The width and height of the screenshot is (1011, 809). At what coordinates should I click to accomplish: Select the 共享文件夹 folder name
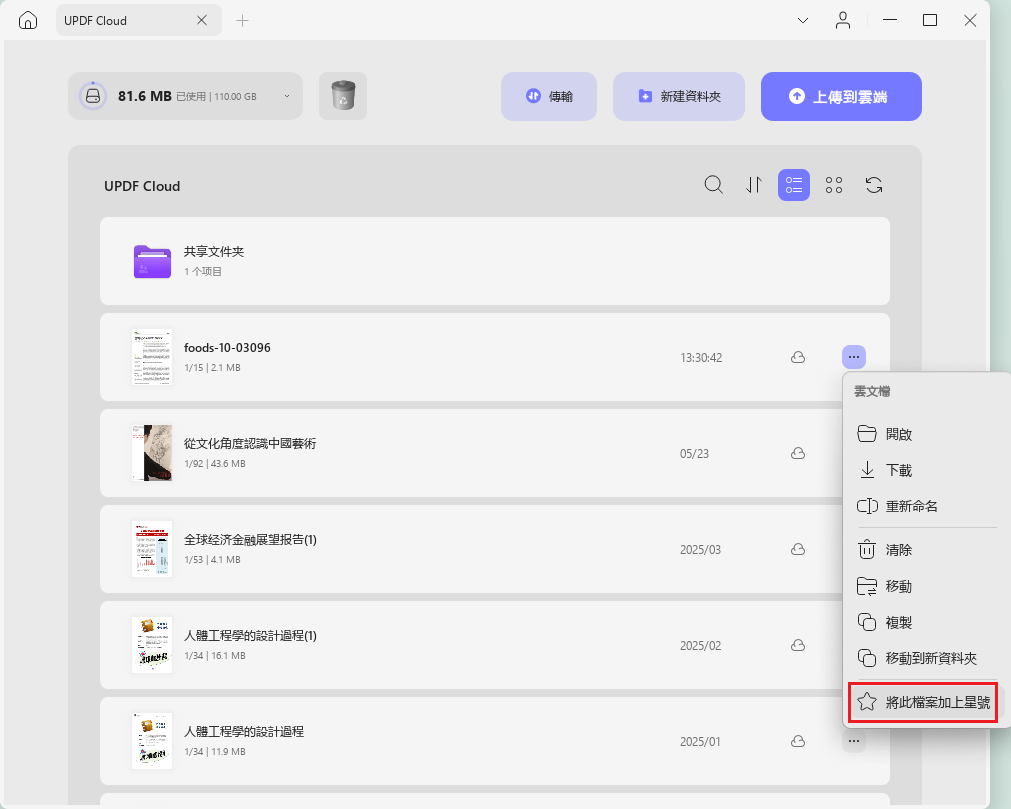(x=214, y=251)
